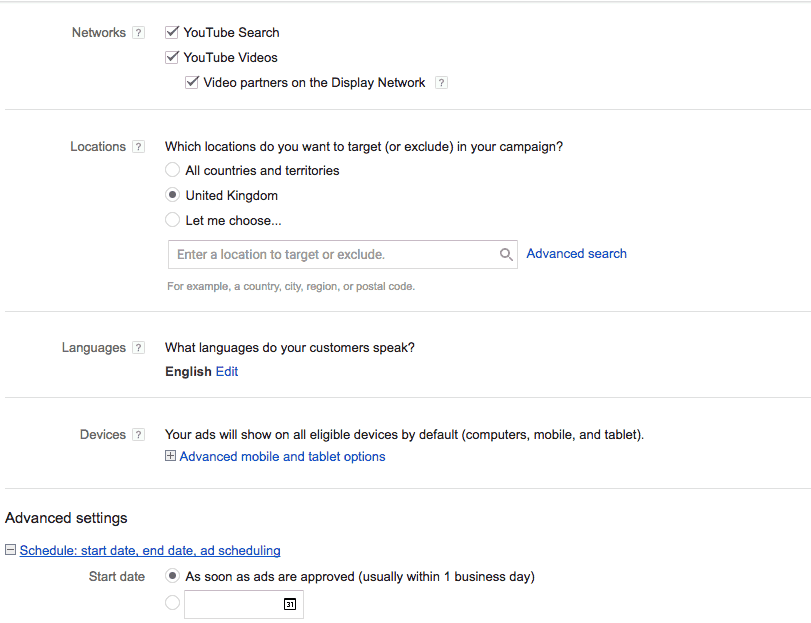
Task: Focus the Enter a location input field
Action: tap(342, 254)
